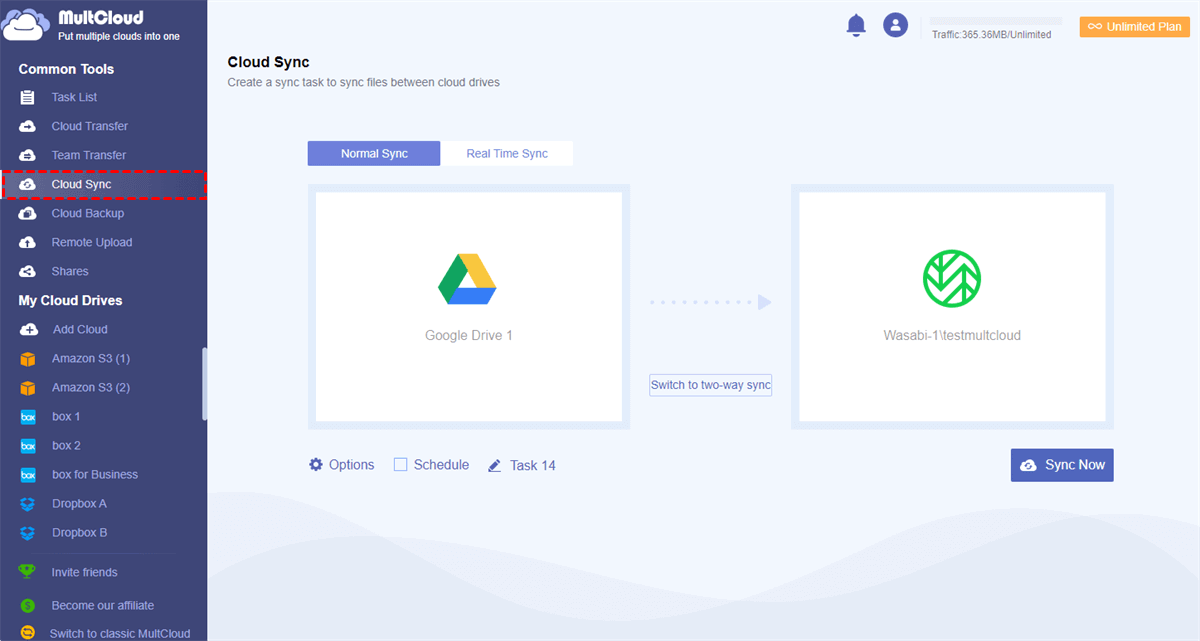Open Team Transfer in sidebar
The image size is (1200, 641).
(x=89, y=155)
